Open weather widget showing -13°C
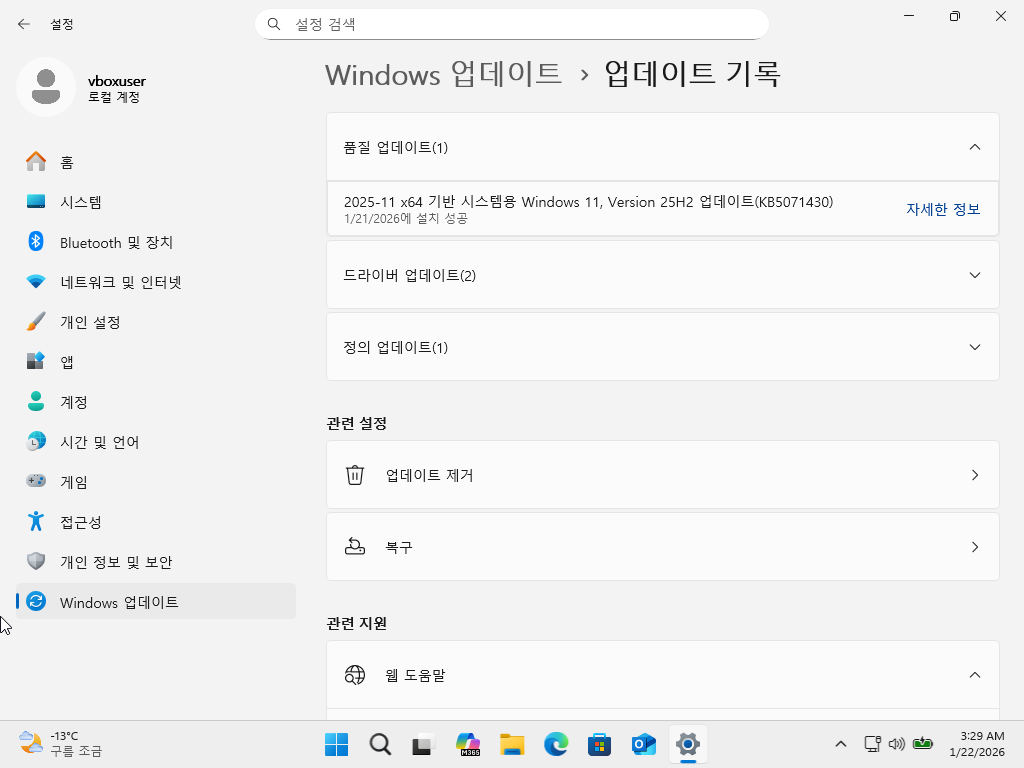 (61, 744)
